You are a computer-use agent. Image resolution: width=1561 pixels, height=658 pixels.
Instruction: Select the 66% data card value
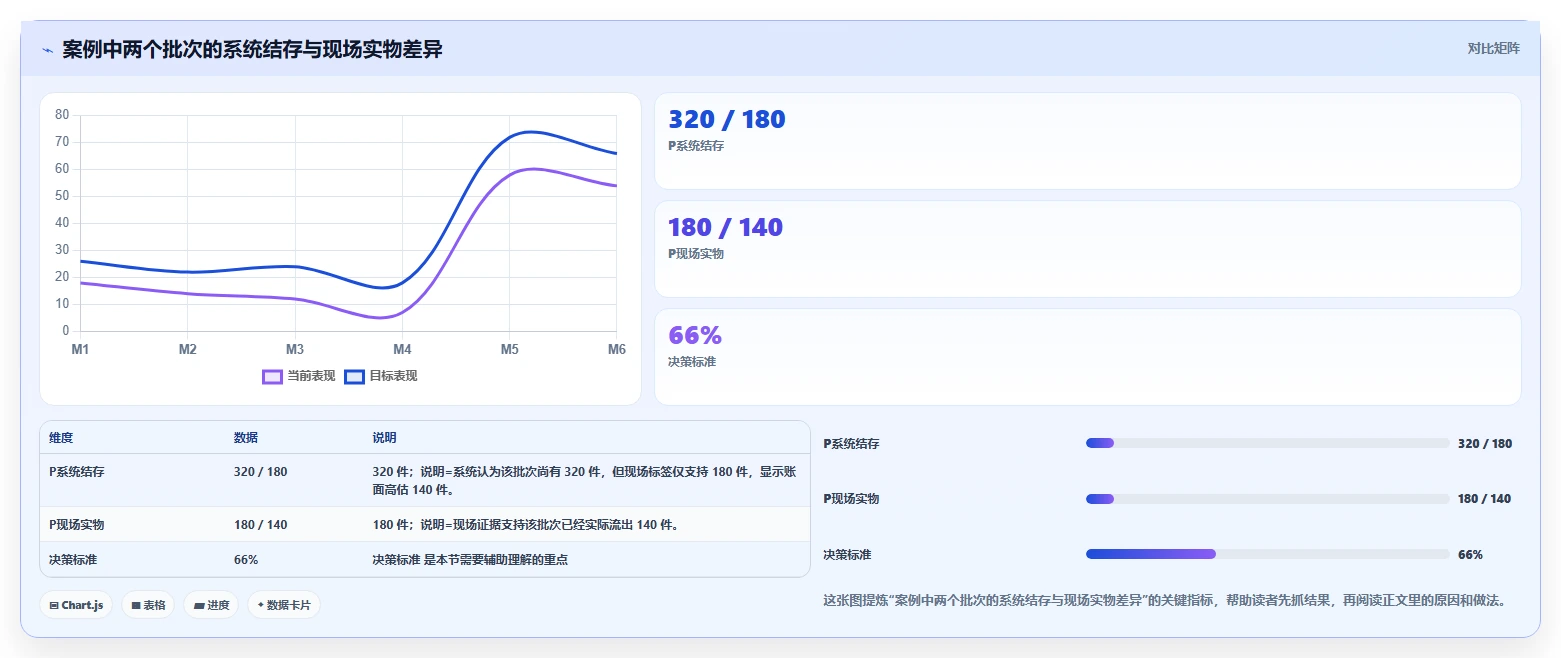click(695, 336)
